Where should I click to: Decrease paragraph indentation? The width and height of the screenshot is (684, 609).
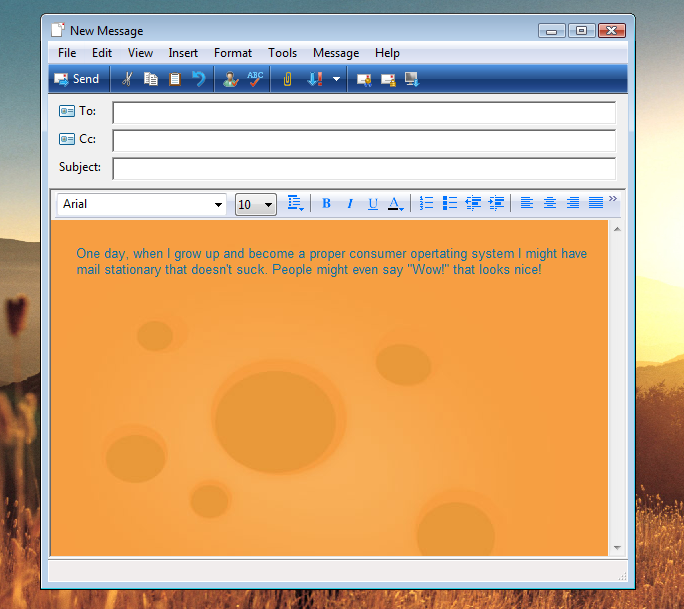point(473,203)
